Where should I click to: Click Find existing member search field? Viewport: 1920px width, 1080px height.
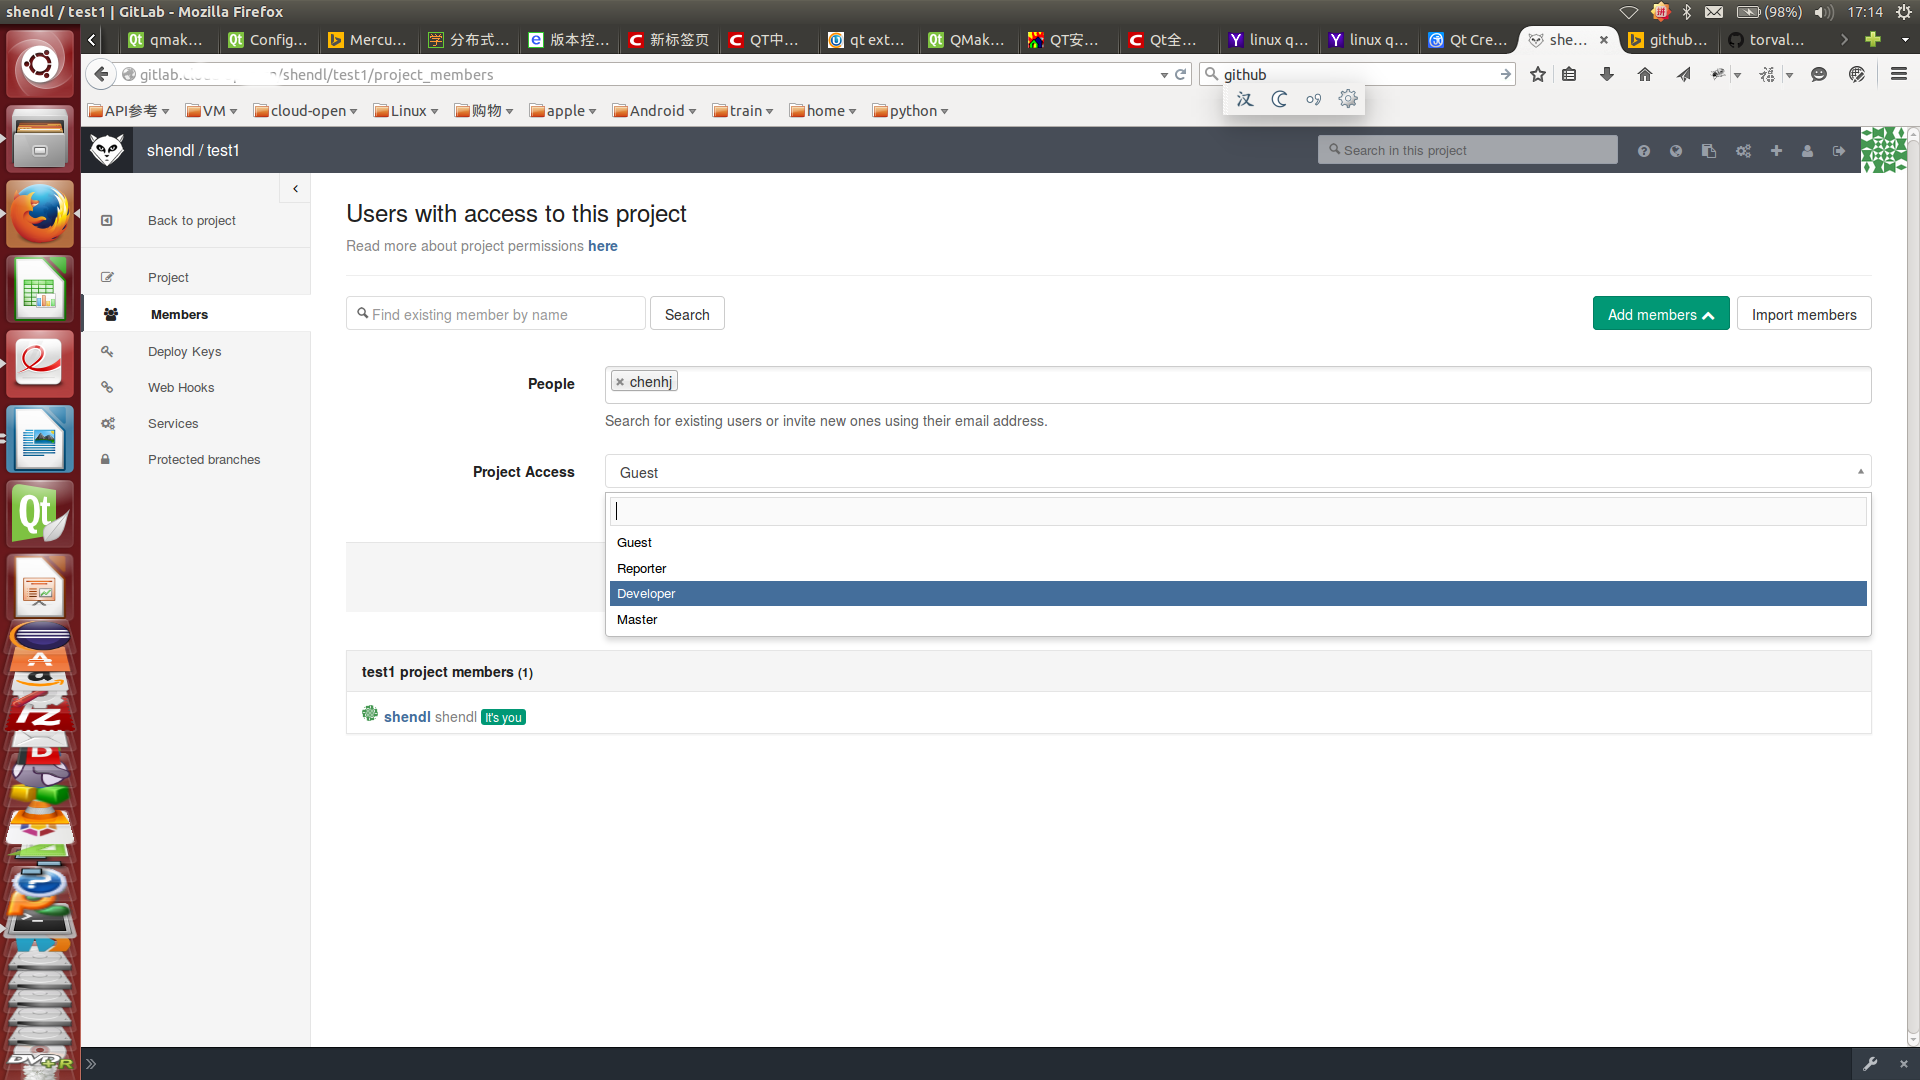click(496, 314)
